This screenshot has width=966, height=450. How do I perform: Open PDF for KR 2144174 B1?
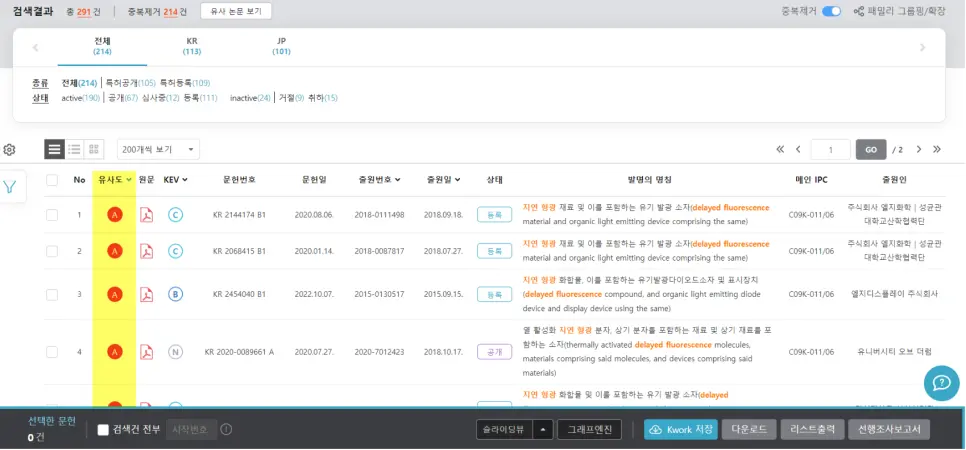(x=146, y=215)
